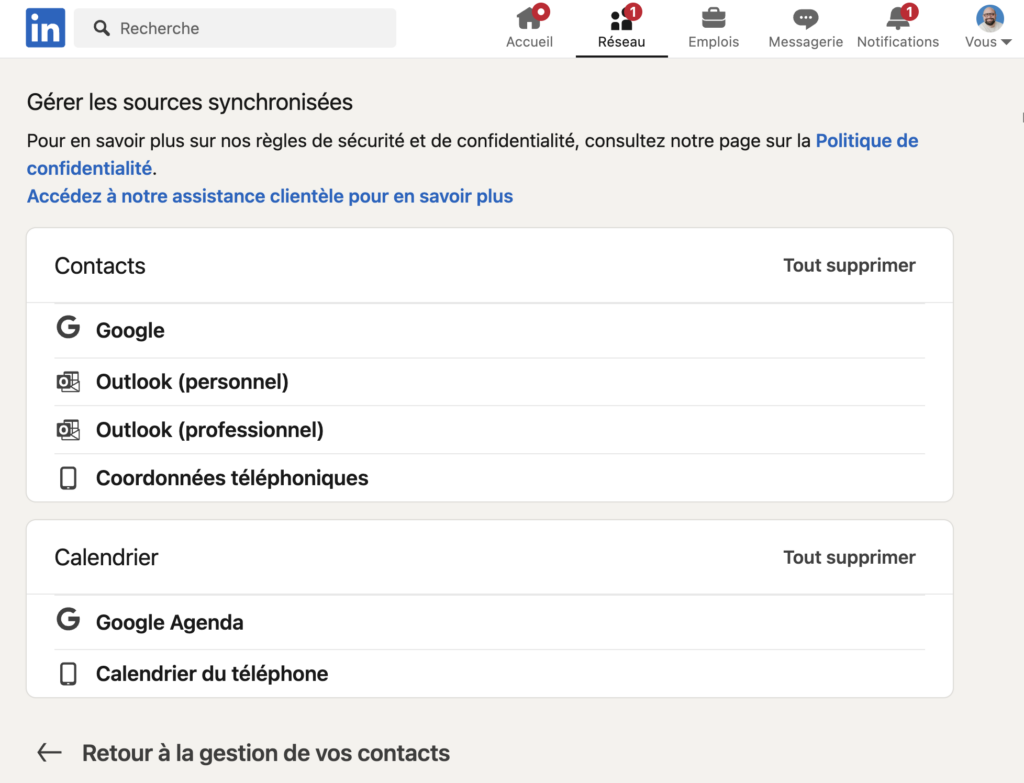This screenshot has width=1024, height=783.
Task: Select Coordonnées téléphoniques row text
Action: coord(232,478)
